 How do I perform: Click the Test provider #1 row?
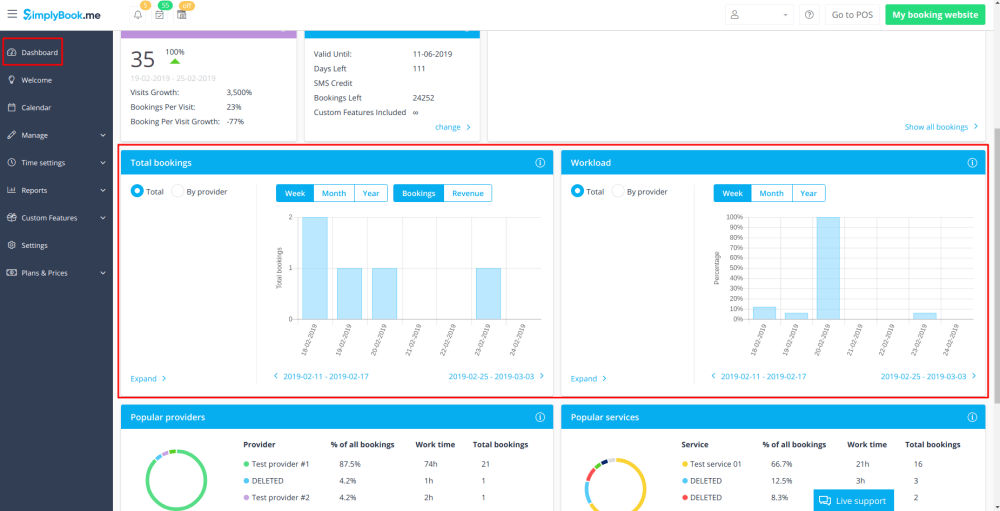tap(386, 464)
